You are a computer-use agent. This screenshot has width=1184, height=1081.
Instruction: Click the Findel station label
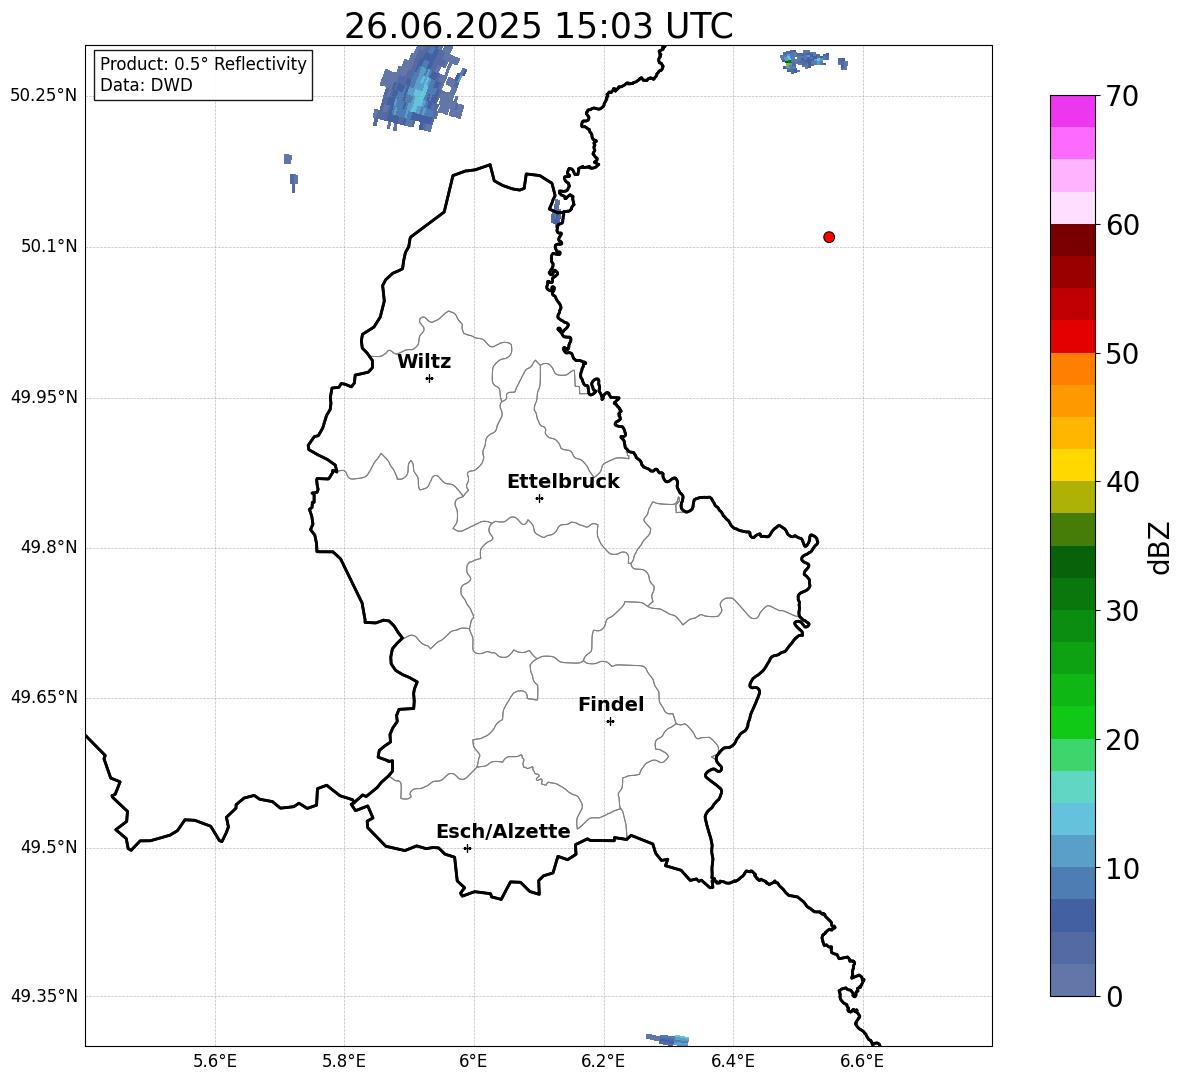click(611, 704)
